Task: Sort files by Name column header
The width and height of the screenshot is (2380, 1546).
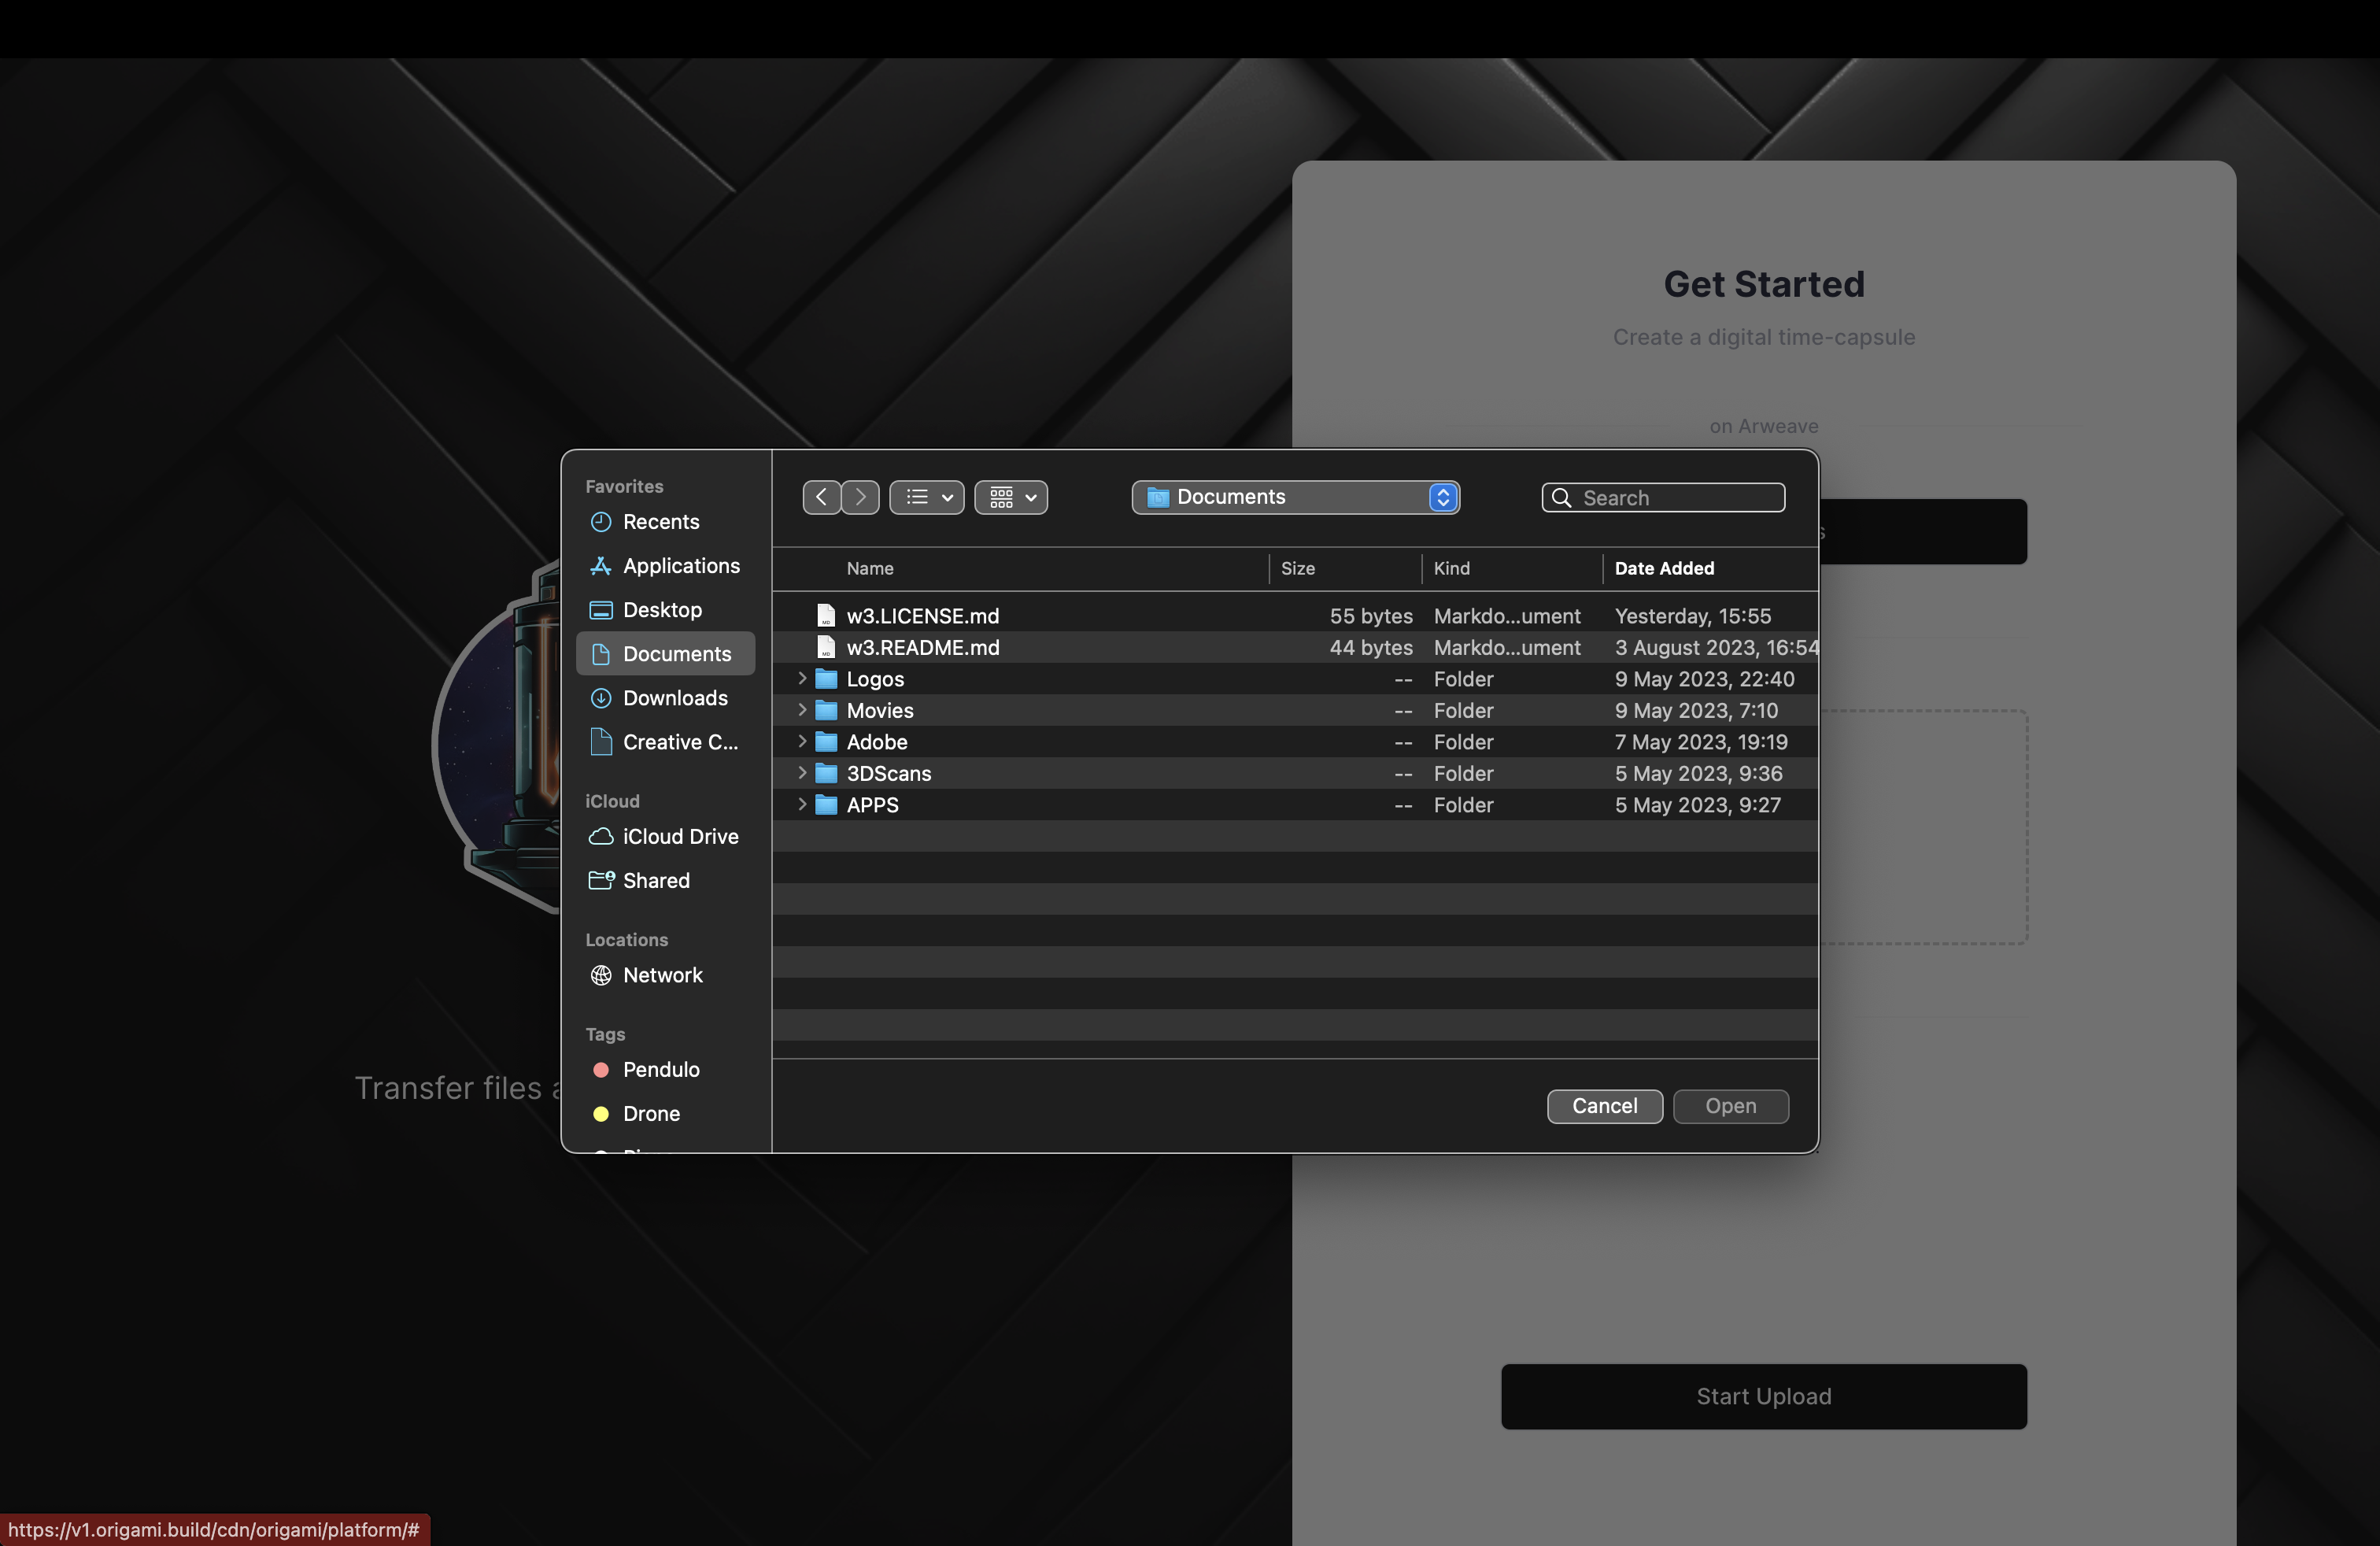Action: coord(870,568)
